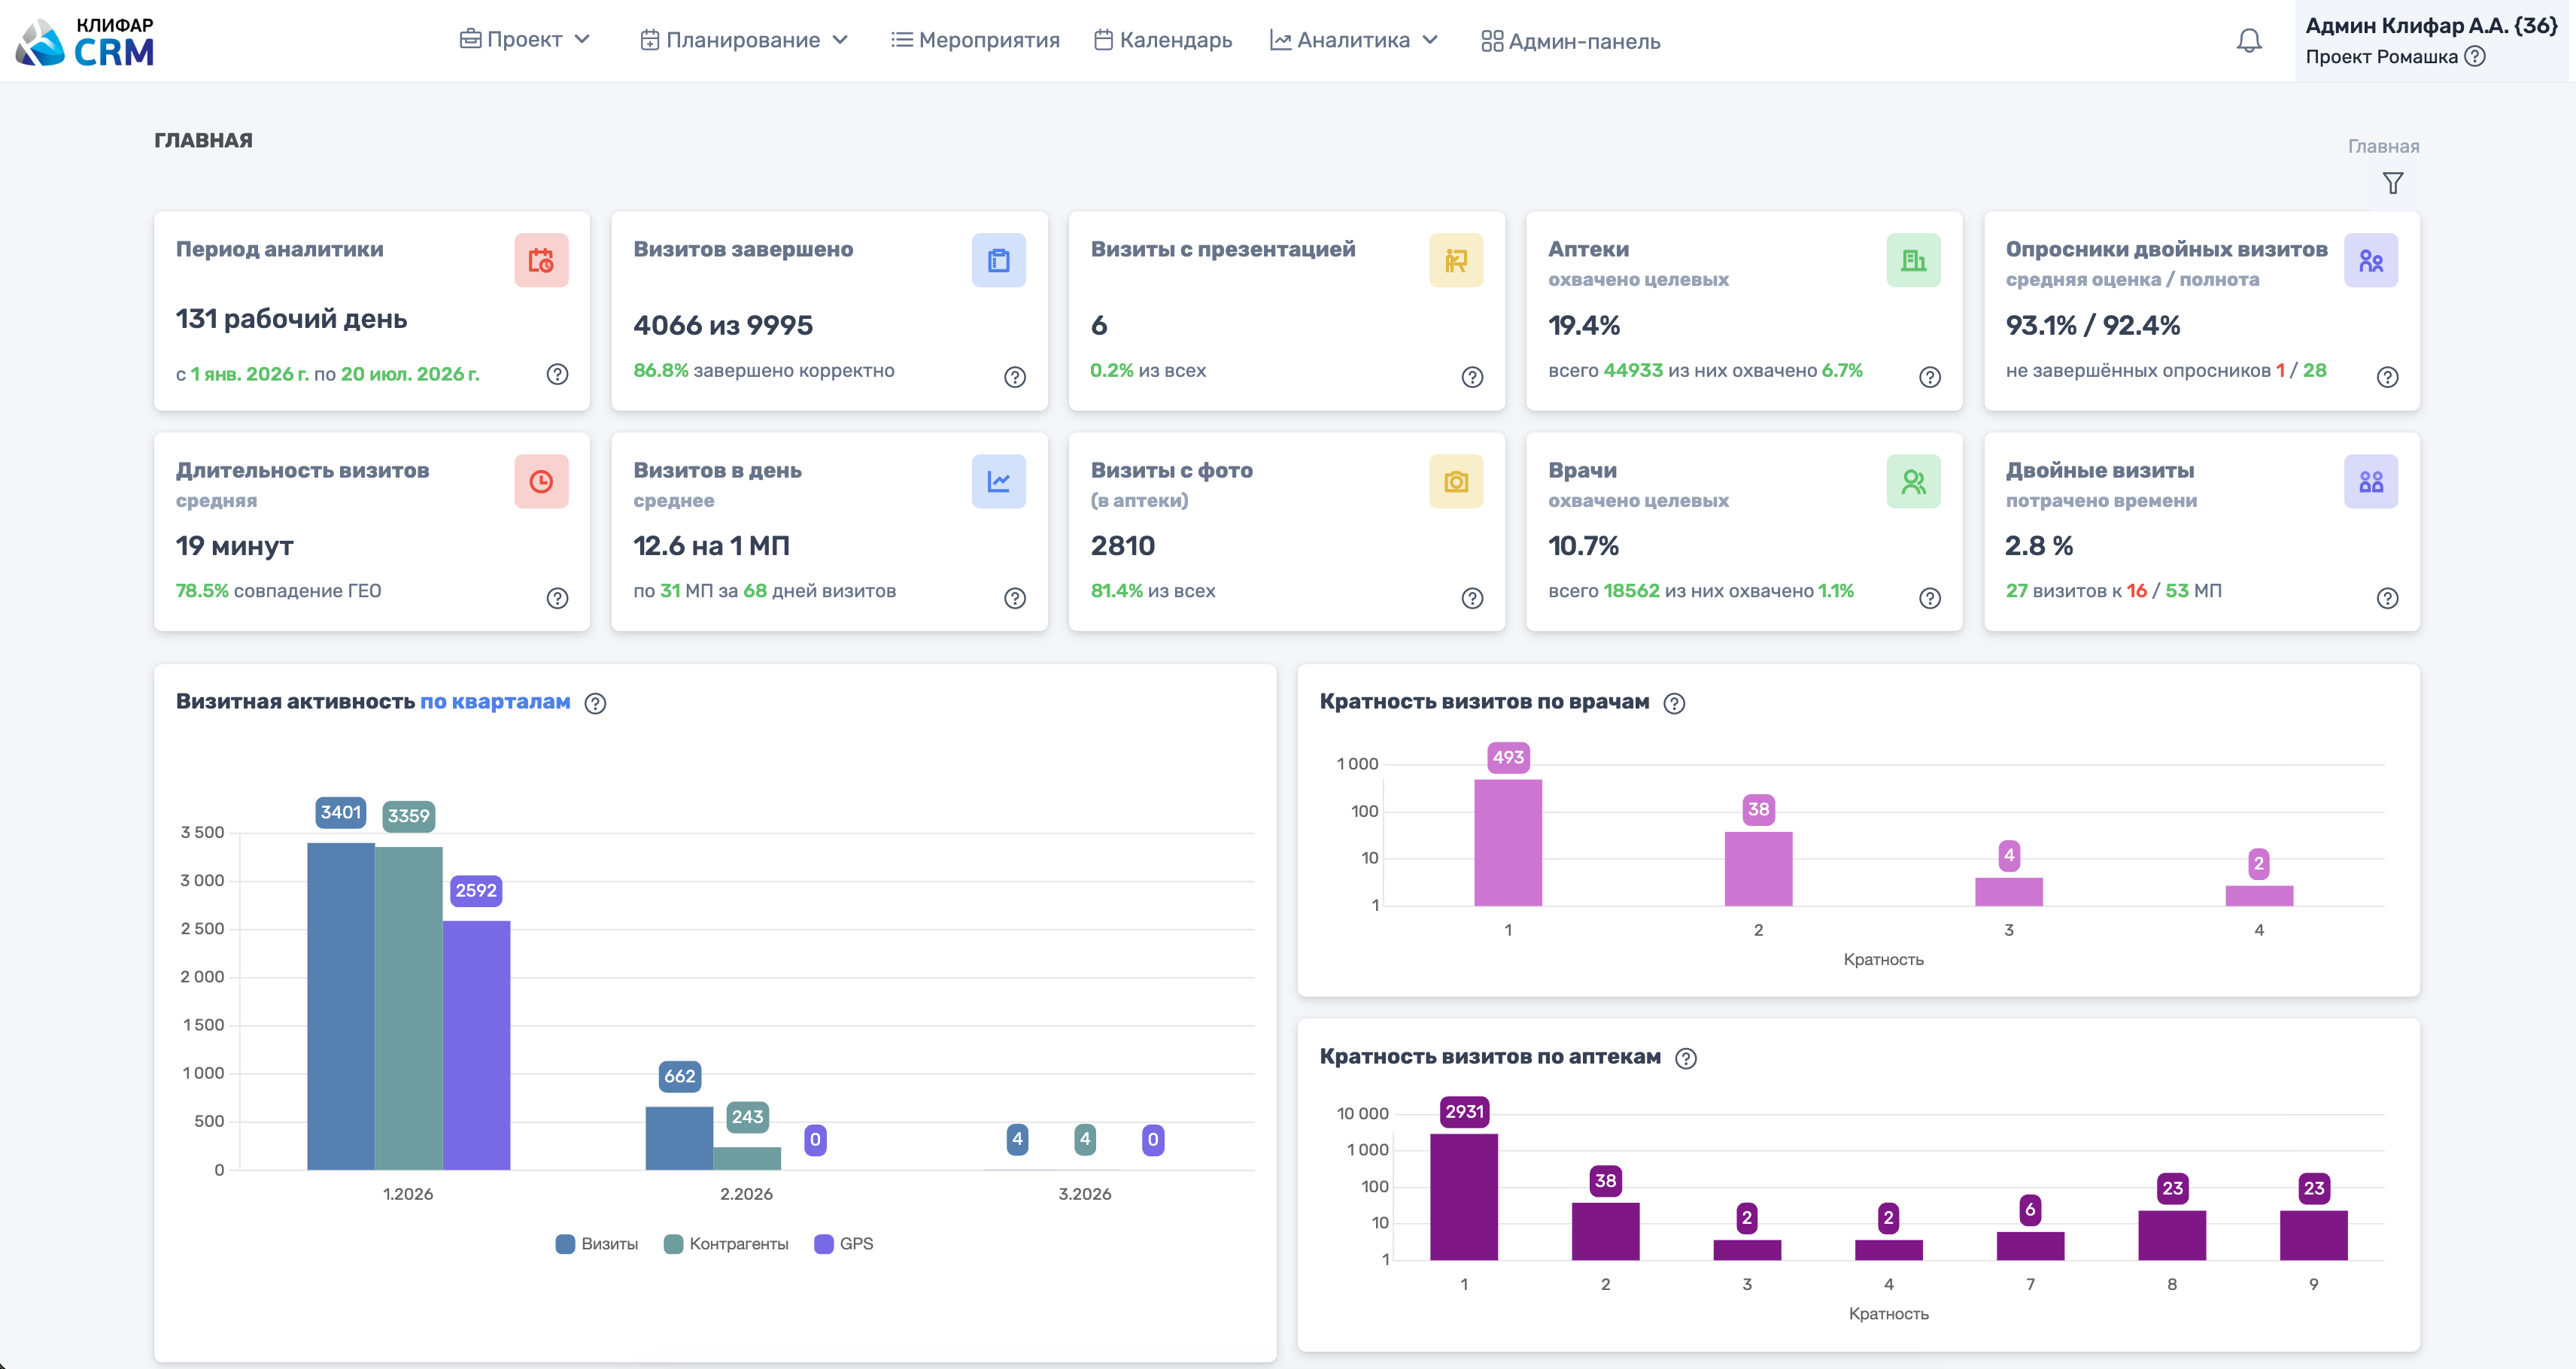Click the Визитов завершено clipboard icon

(x=998, y=260)
